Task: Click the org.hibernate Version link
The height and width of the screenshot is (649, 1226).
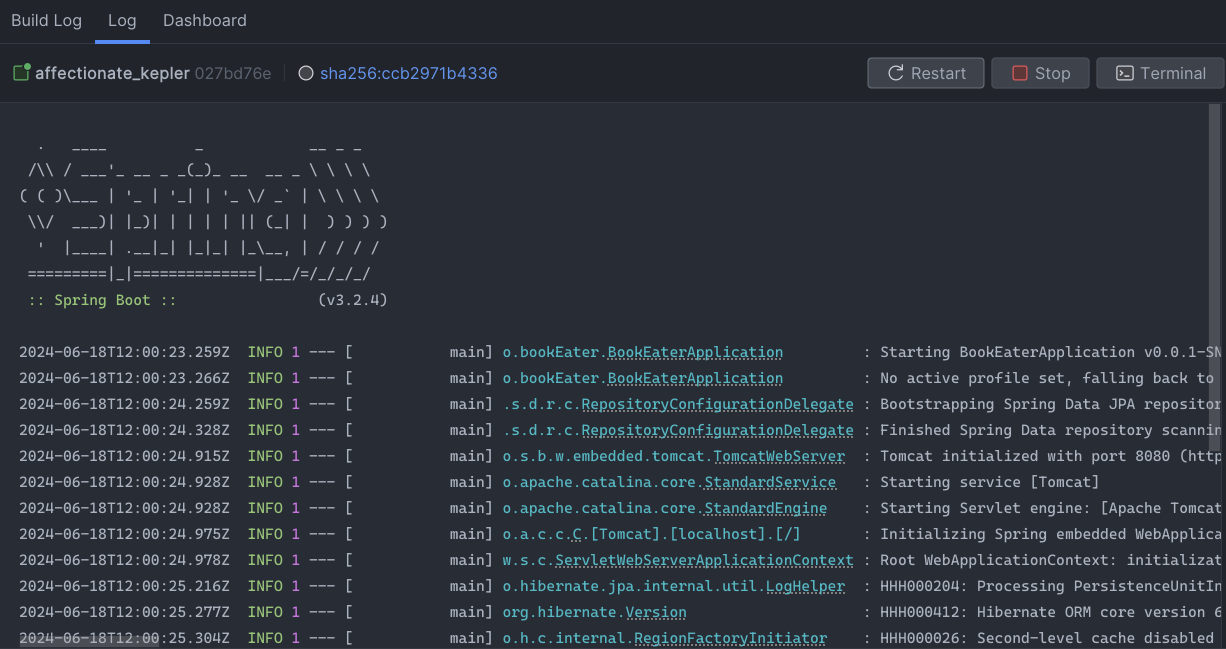Action: point(656,612)
